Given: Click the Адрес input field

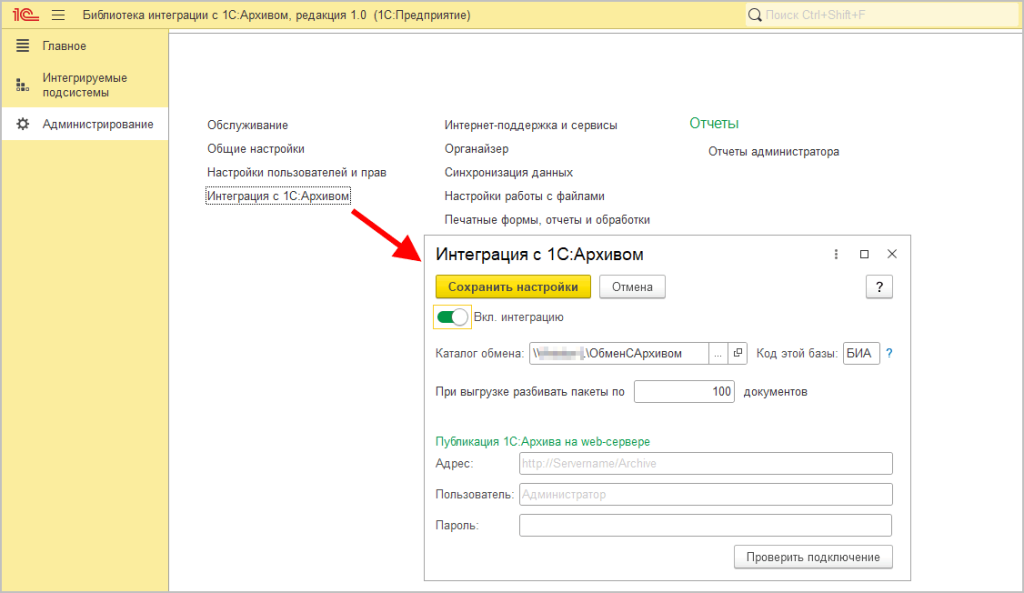Looking at the screenshot, I should (705, 463).
